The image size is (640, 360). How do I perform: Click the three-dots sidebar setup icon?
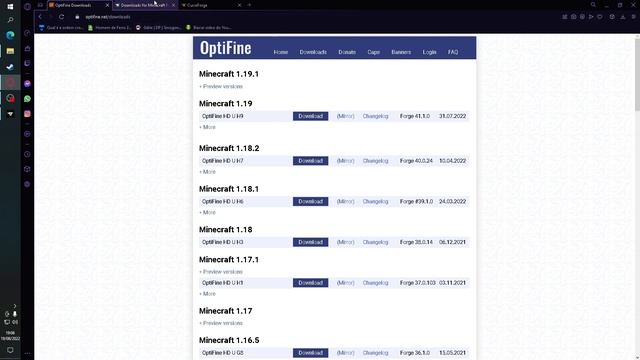click(x=27, y=353)
